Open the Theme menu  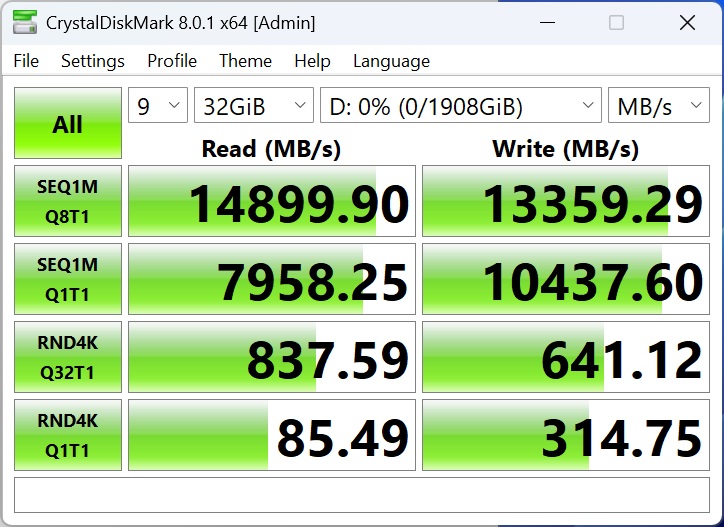pyautogui.click(x=245, y=61)
